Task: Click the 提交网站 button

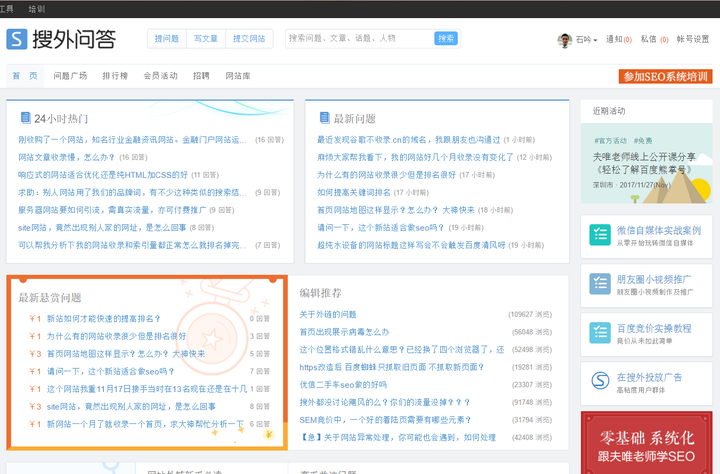Action: tap(249, 39)
